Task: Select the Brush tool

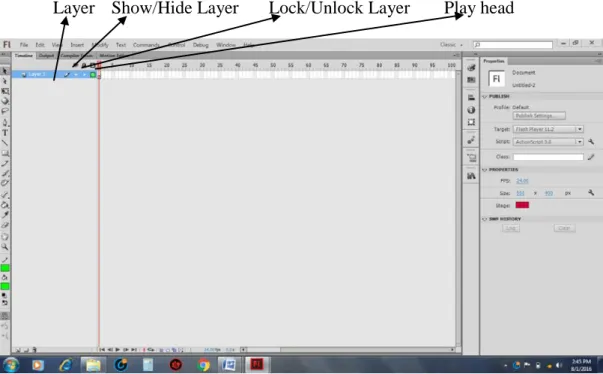Action: [5, 173]
